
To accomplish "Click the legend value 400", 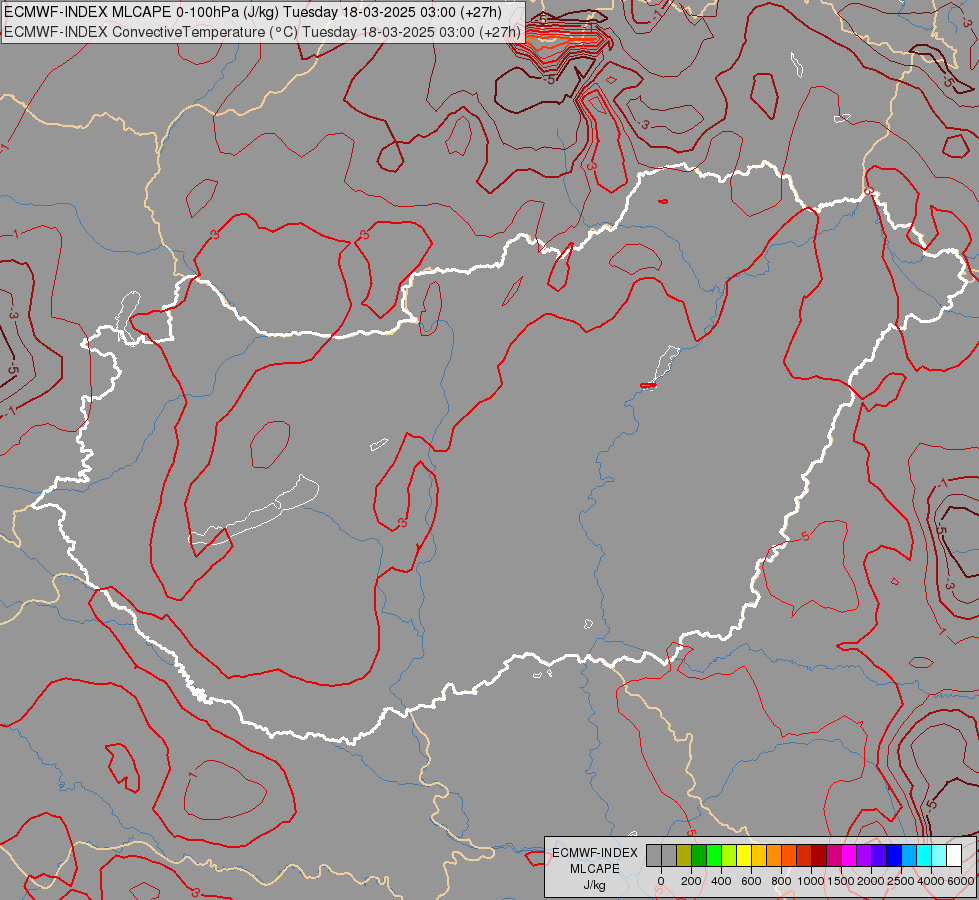I will (x=721, y=881).
